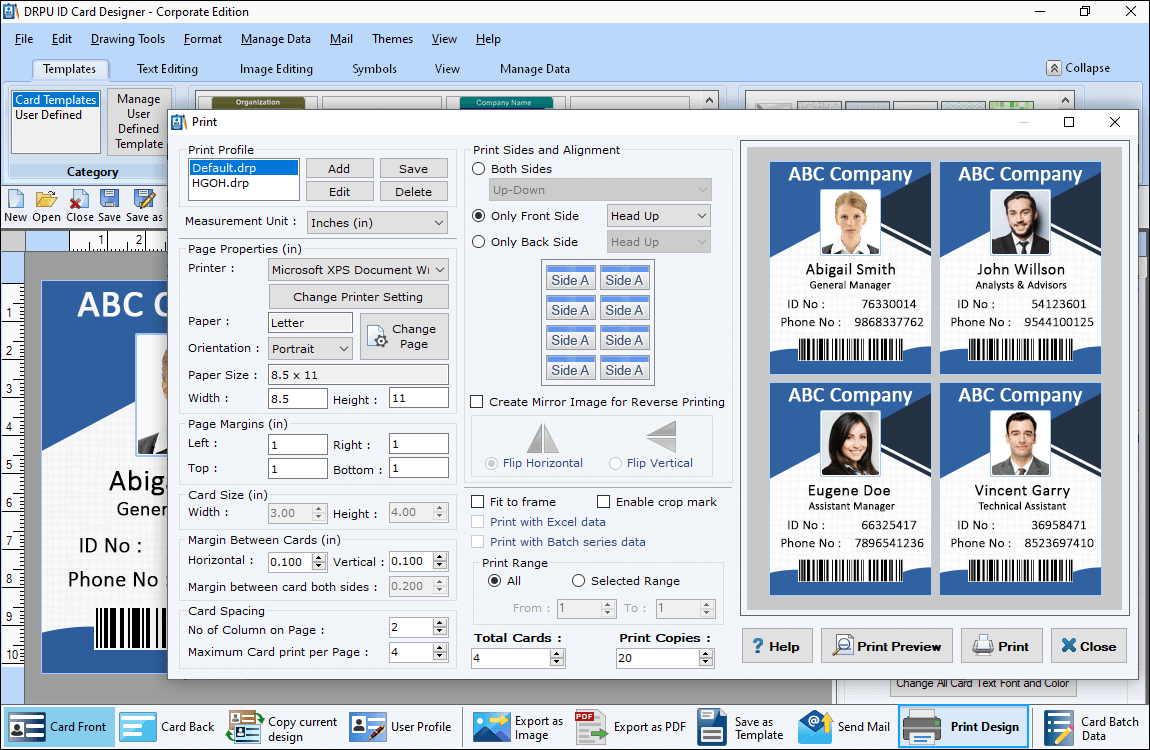The image size is (1150, 750).
Task: Click Manage User Defined Template button
Action: click(x=139, y=122)
